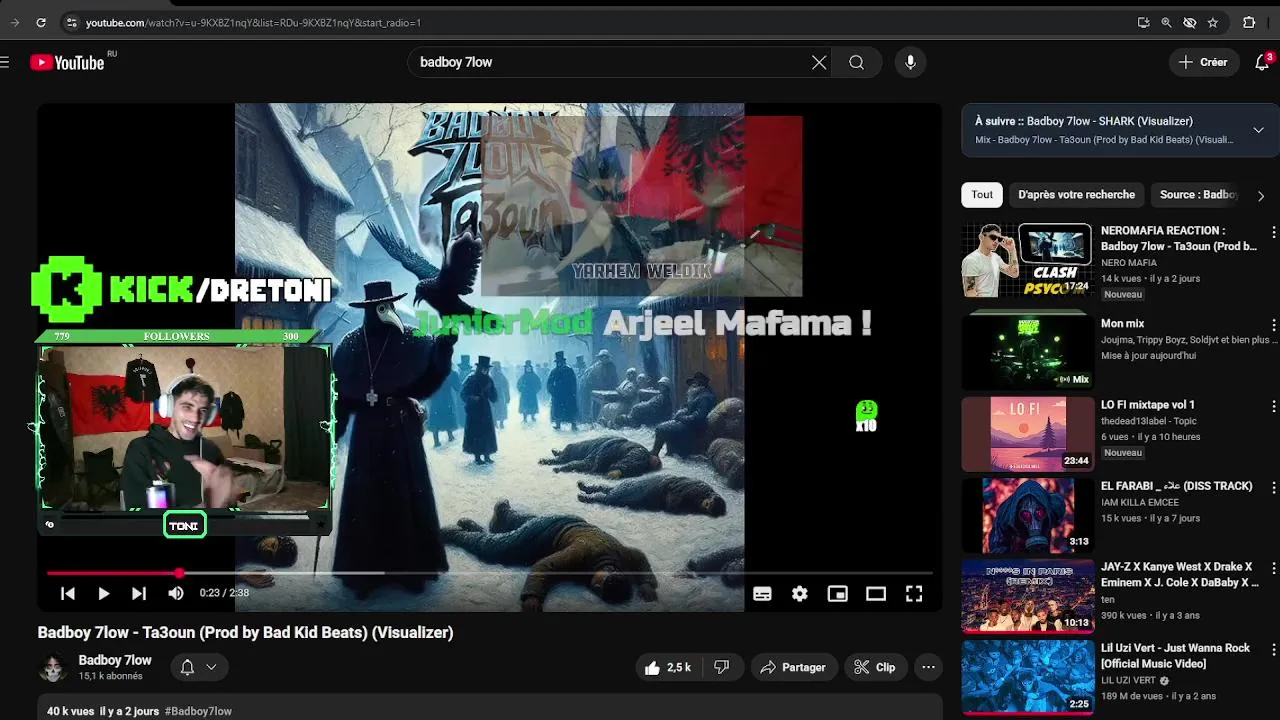The width and height of the screenshot is (1280, 720).
Task: Click the YouTube logo home link
Action: pos(67,62)
